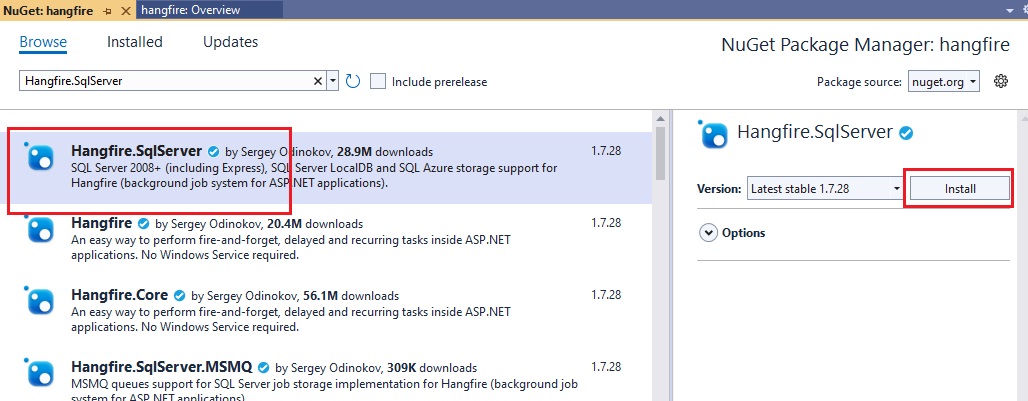Click version 1.7.28 of Hangfire.SqlServer.MSMQ row

tap(606, 366)
